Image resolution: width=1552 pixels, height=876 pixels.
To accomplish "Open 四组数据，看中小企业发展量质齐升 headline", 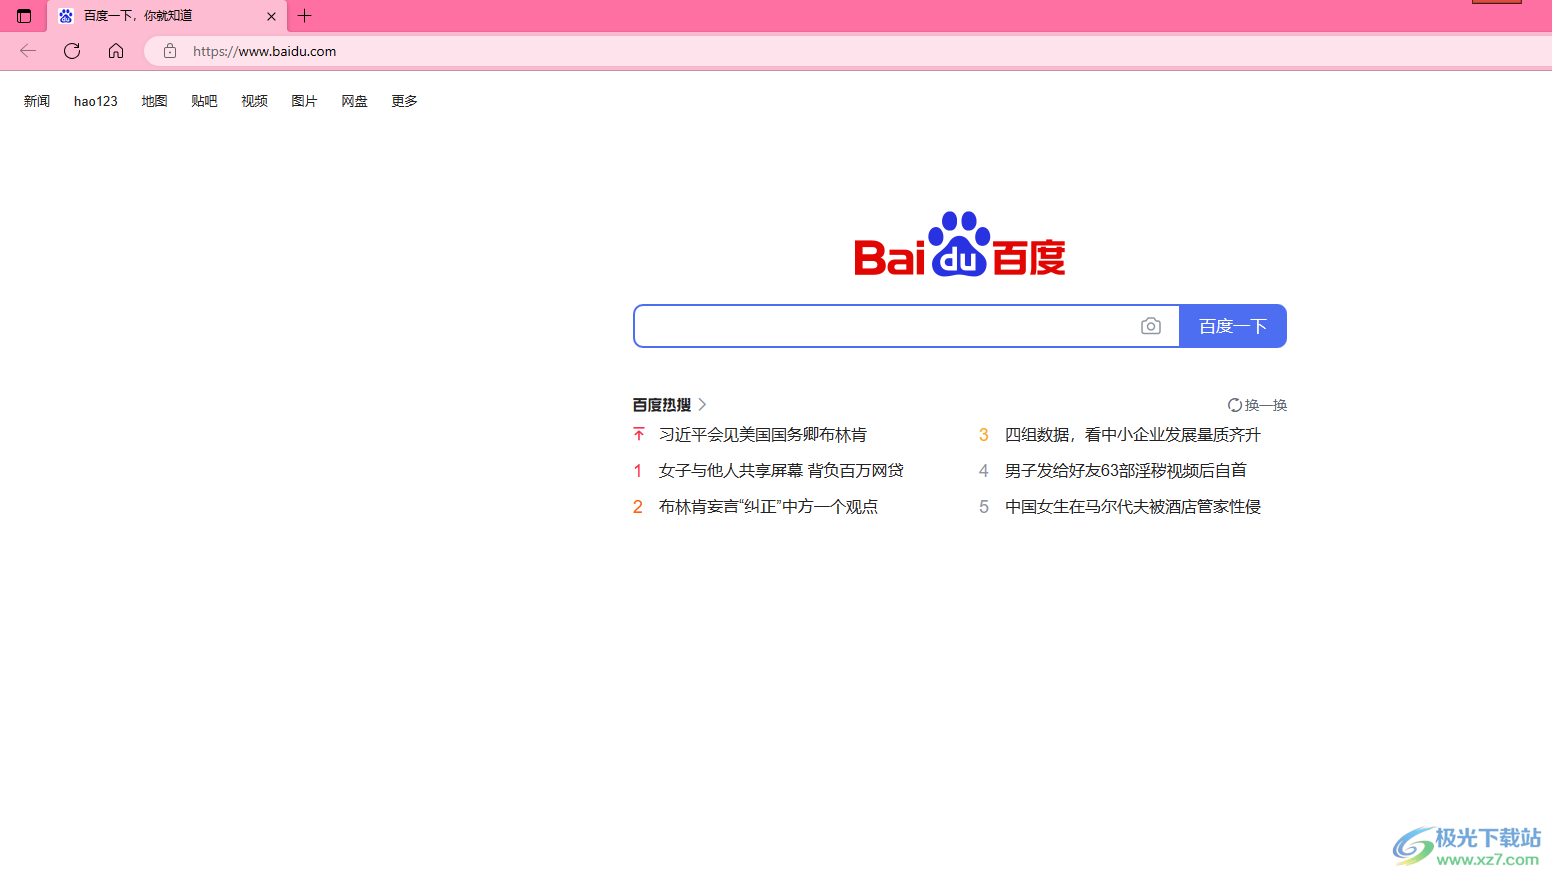I will (x=1133, y=435).
